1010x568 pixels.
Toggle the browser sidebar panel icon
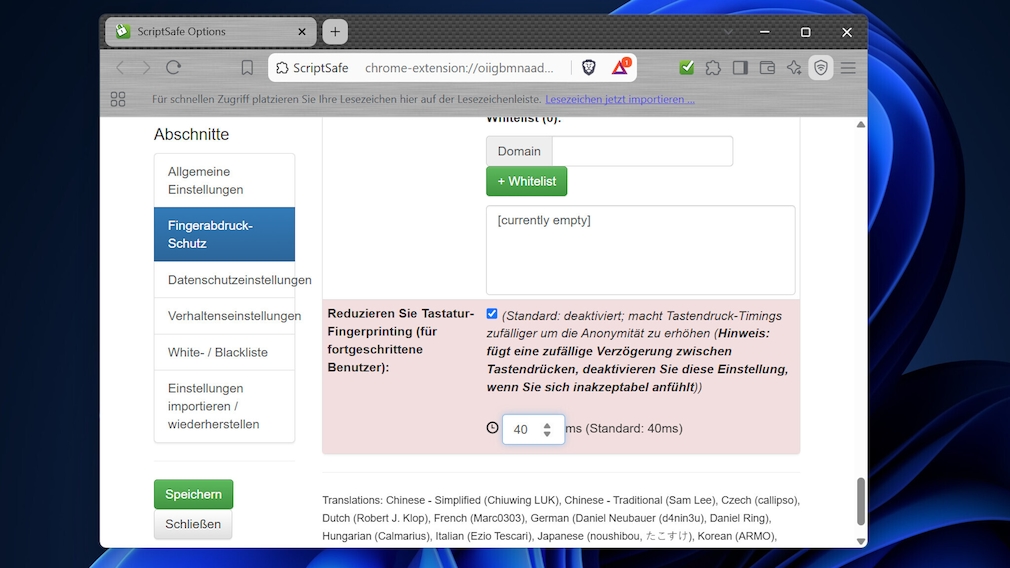740,68
